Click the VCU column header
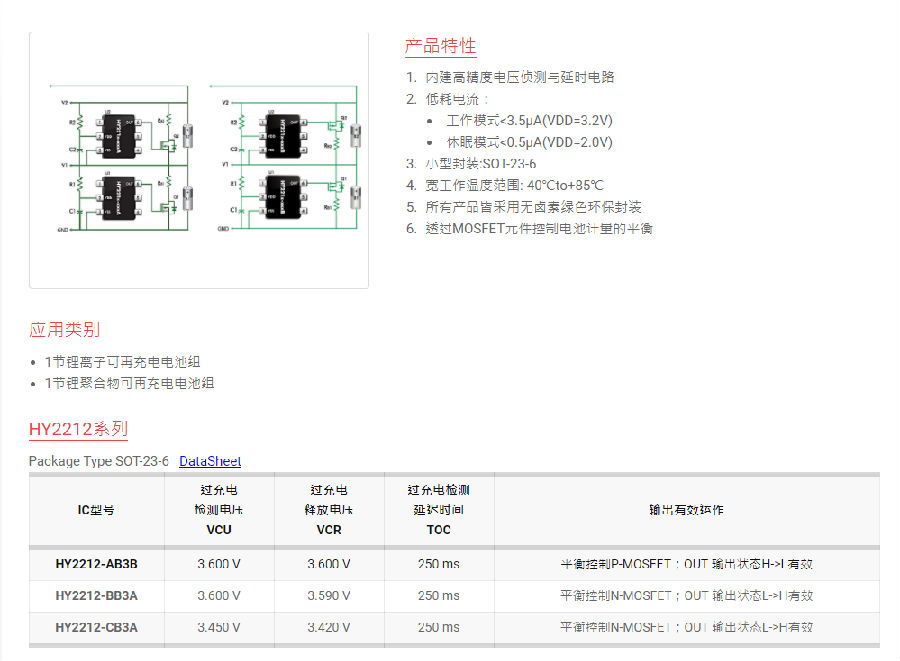The image size is (900, 661). point(219,510)
